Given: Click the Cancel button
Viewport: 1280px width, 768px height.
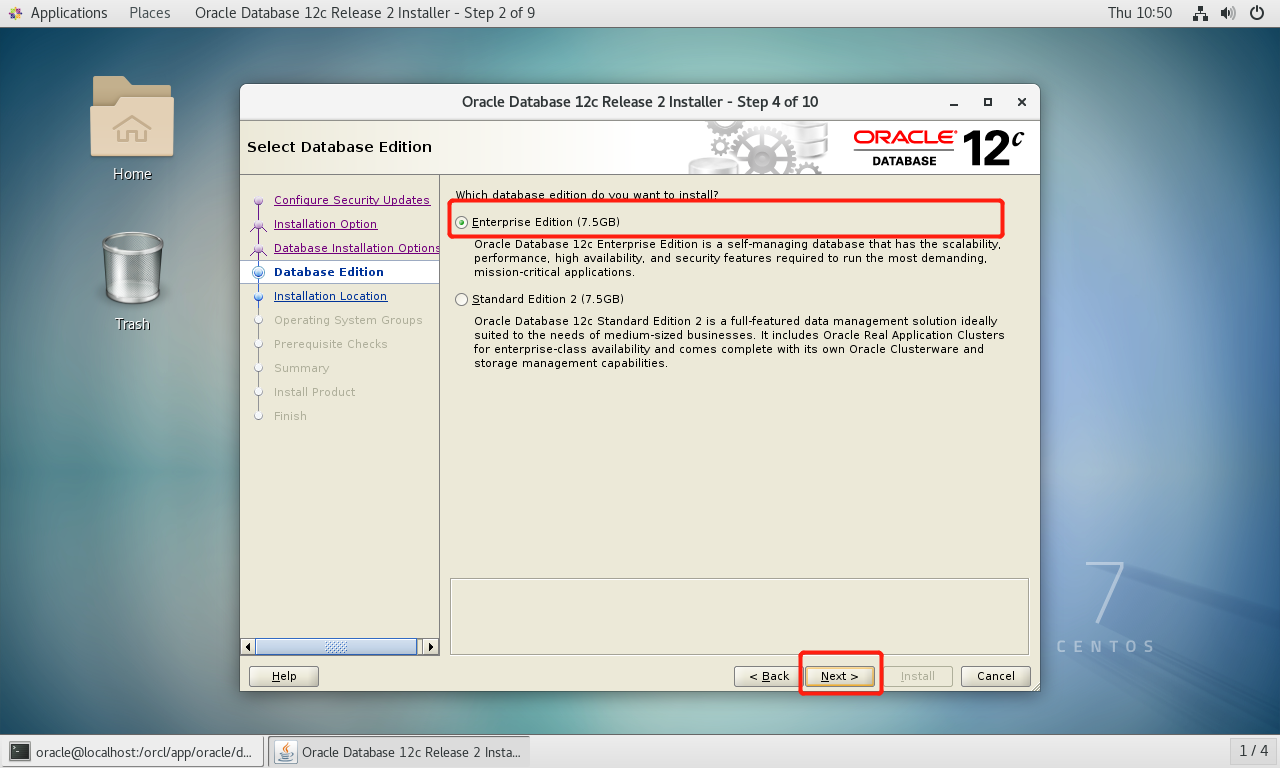Looking at the screenshot, I should [x=996, y=676].
